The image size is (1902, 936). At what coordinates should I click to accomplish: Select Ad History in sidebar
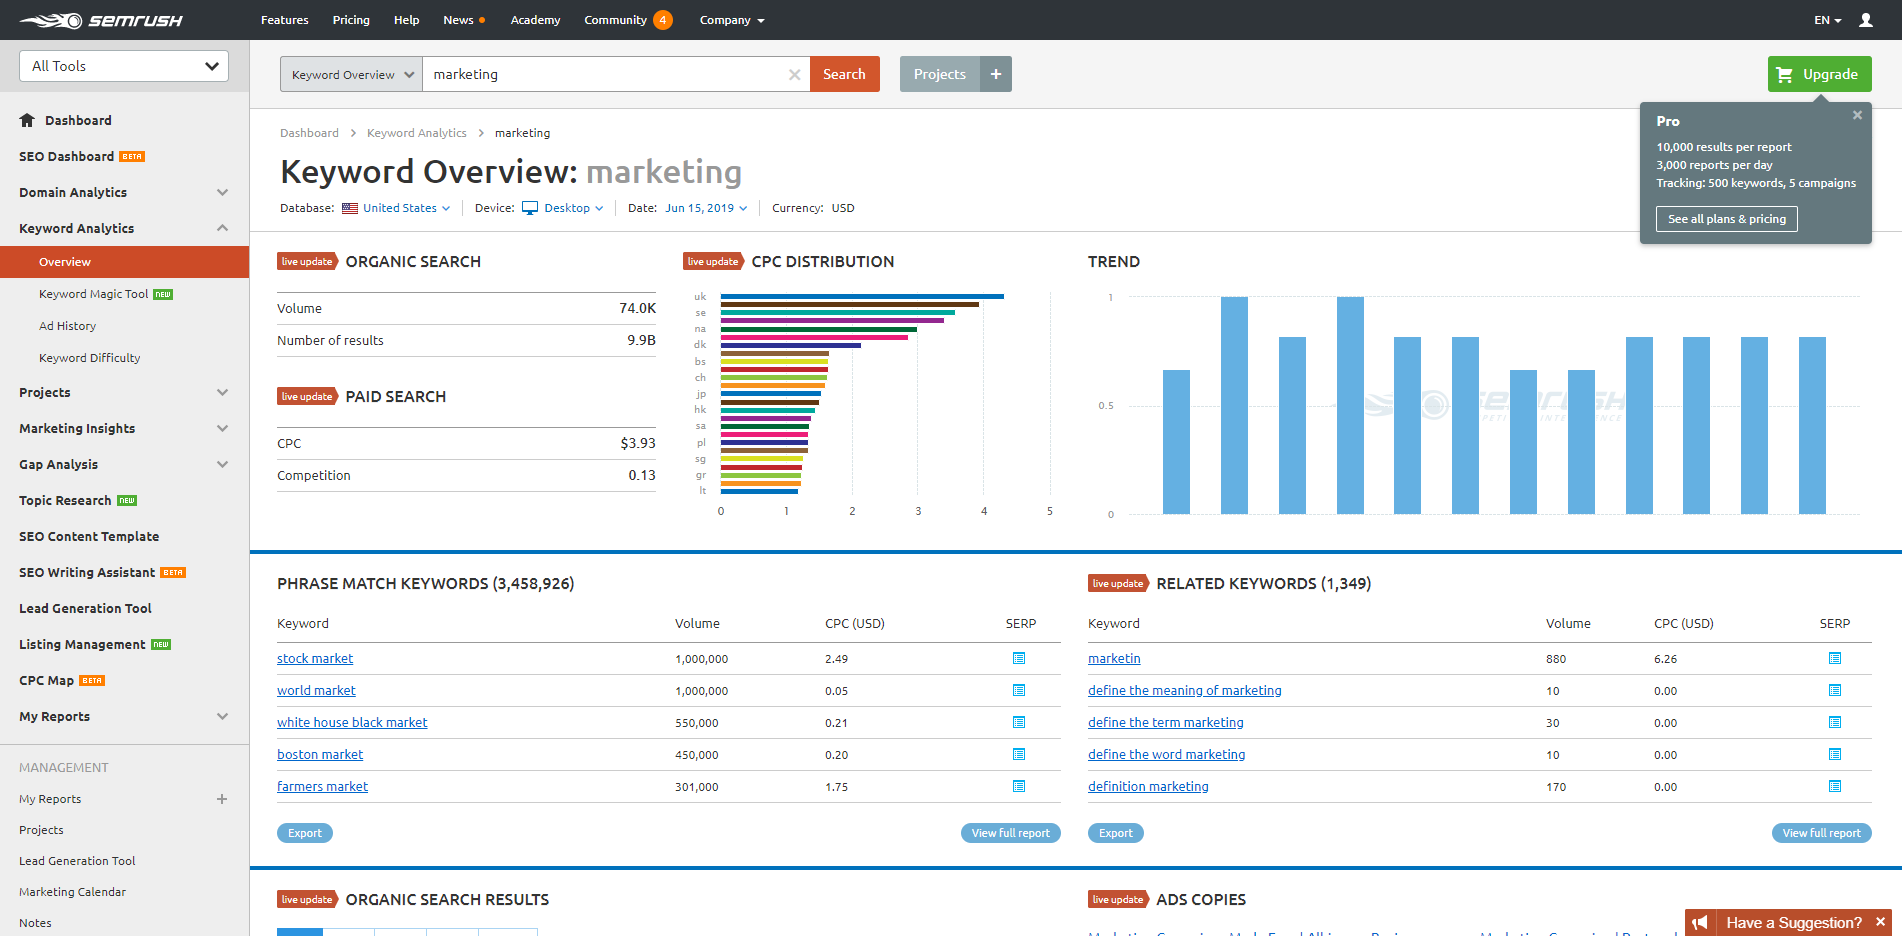coord(67,326)
